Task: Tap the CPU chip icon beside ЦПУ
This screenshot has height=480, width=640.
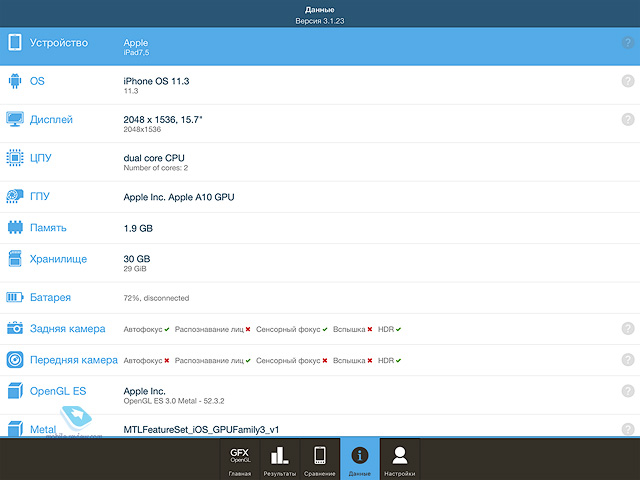Action: coord(15,158)
